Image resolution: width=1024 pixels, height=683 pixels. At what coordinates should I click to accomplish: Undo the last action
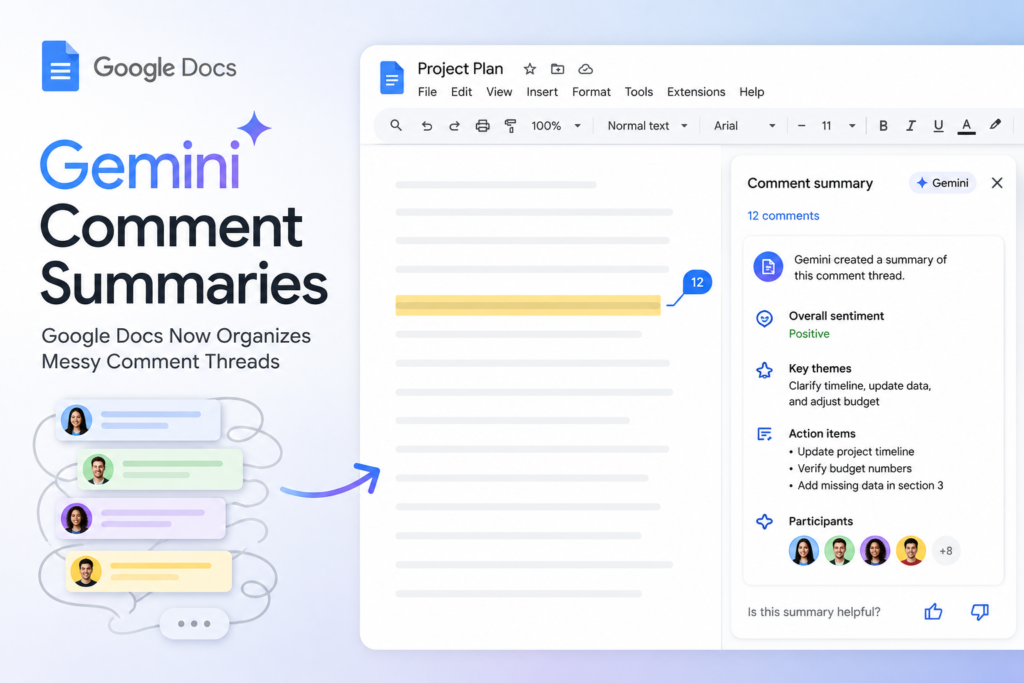pyautogui.click(x=426, y=126)
